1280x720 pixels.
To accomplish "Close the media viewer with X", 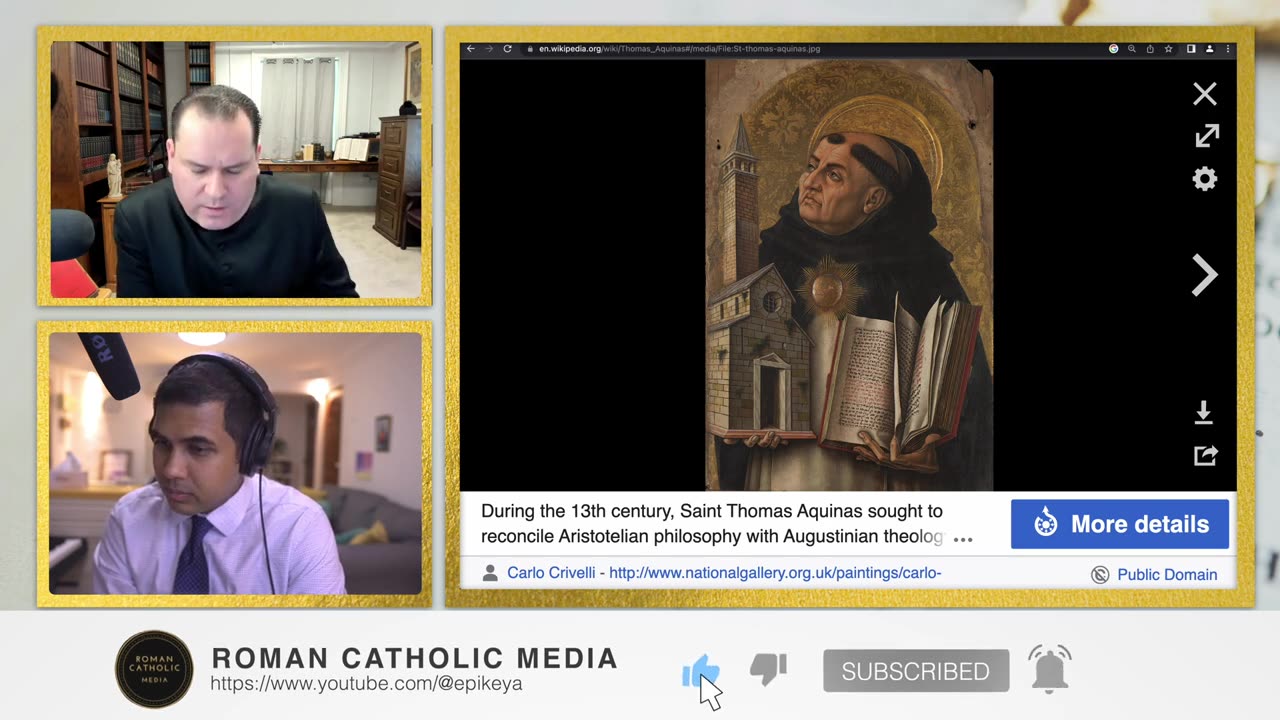I will coord(1205,94).
